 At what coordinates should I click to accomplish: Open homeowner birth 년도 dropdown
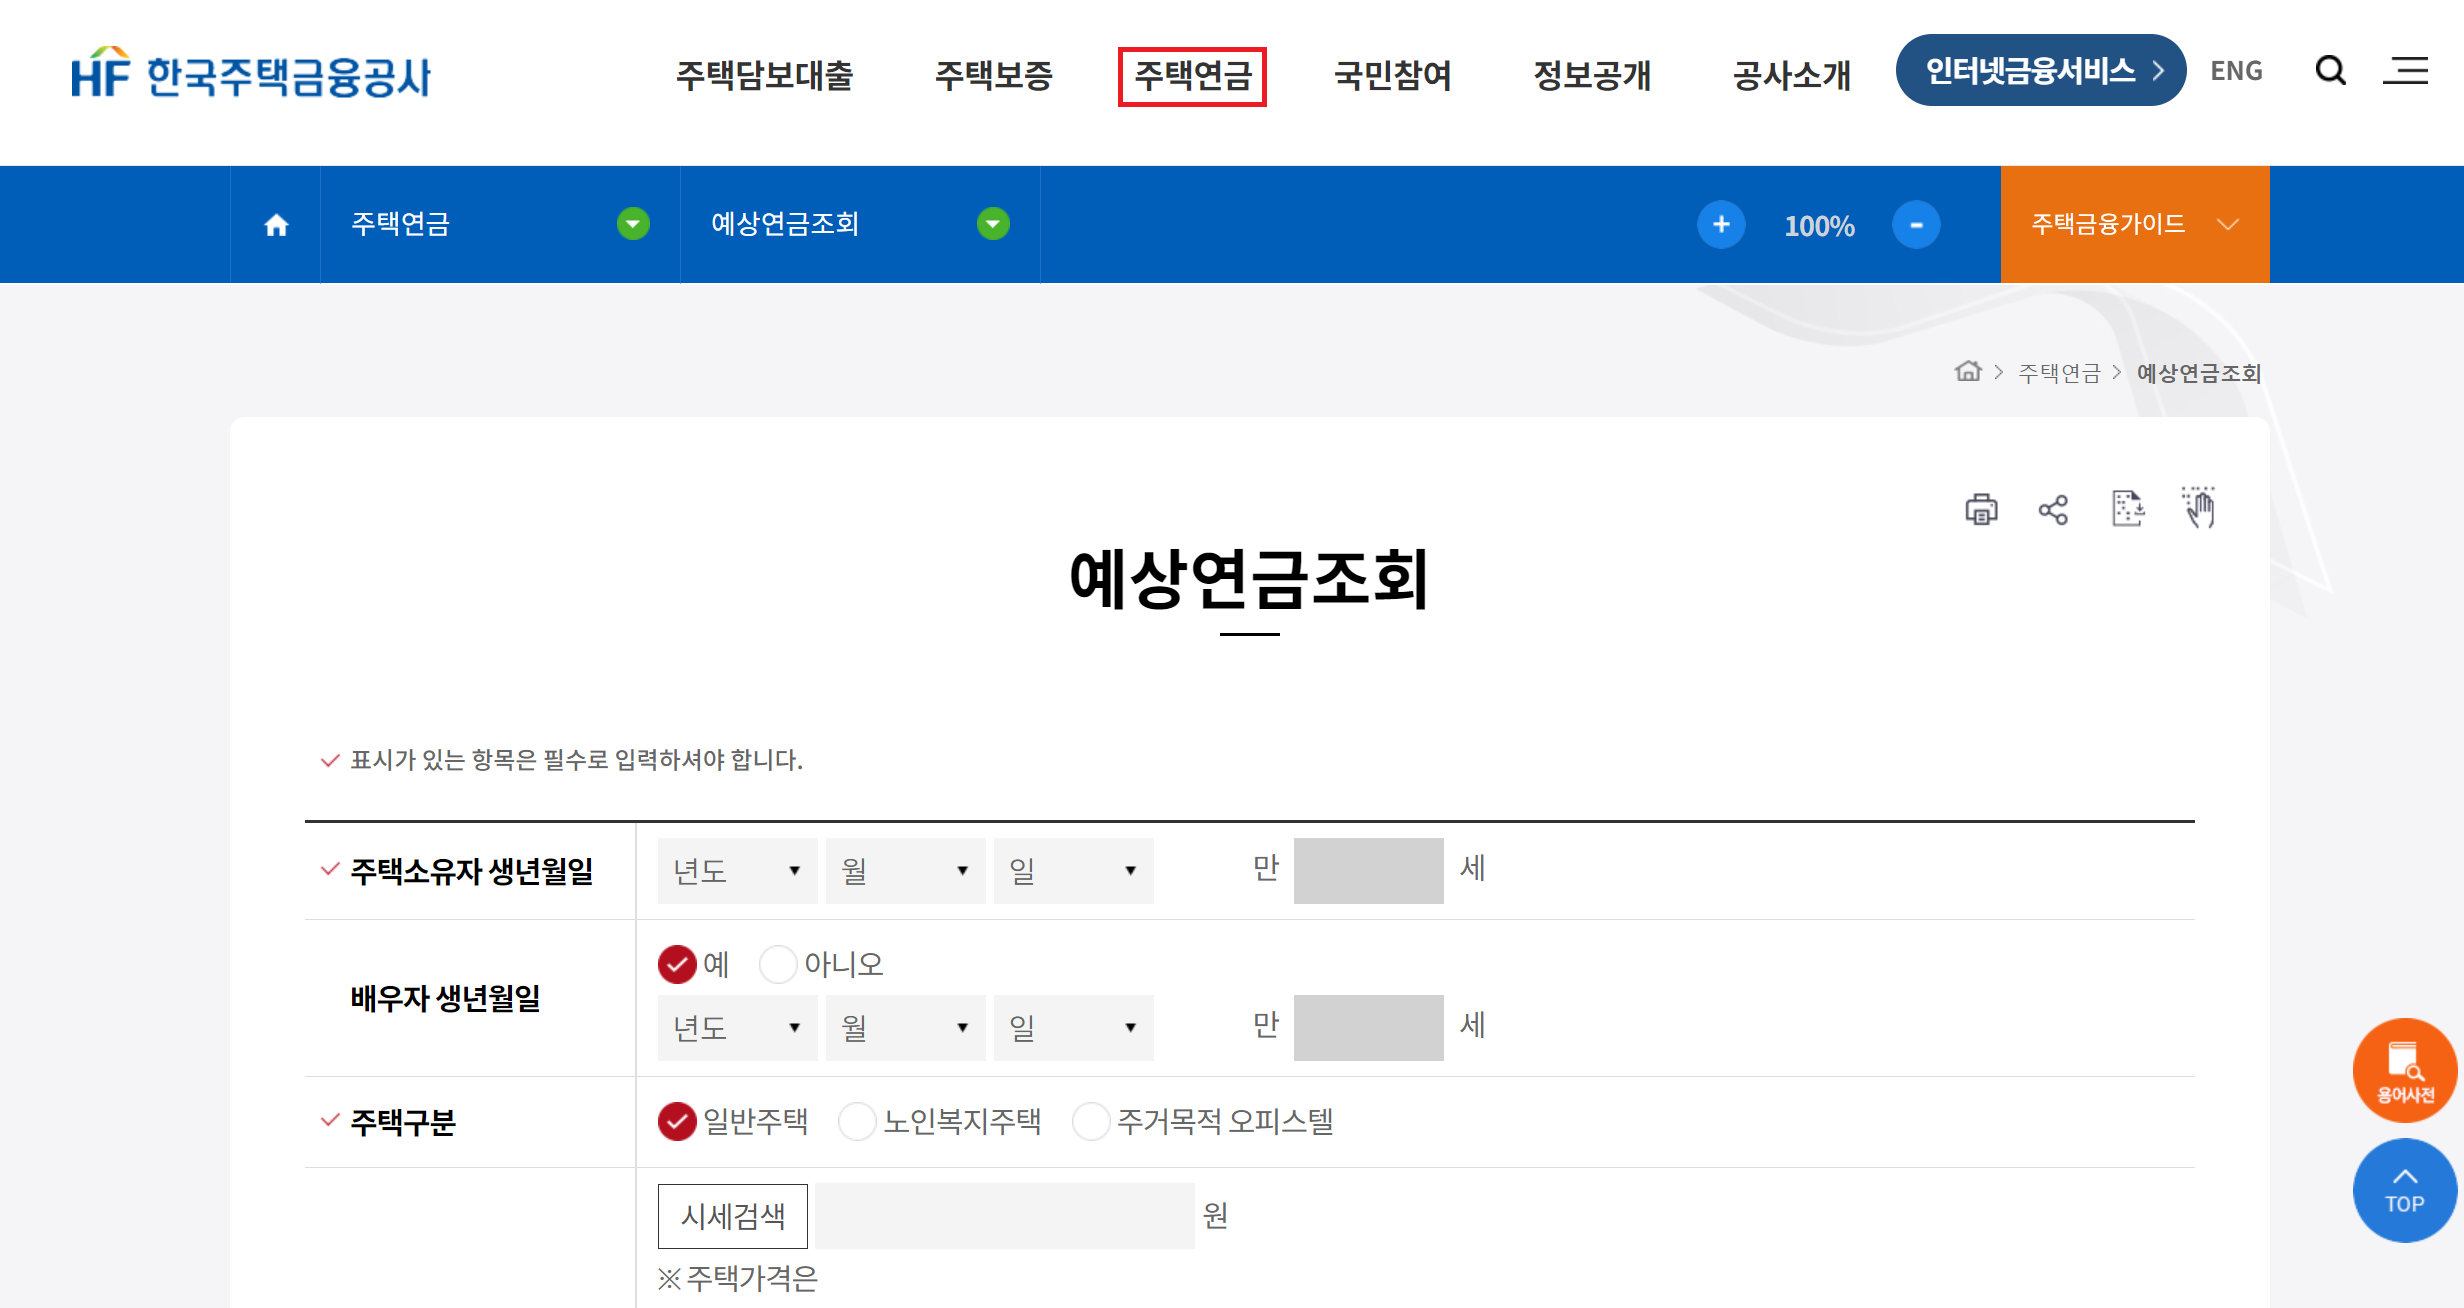tap(737, 871)
